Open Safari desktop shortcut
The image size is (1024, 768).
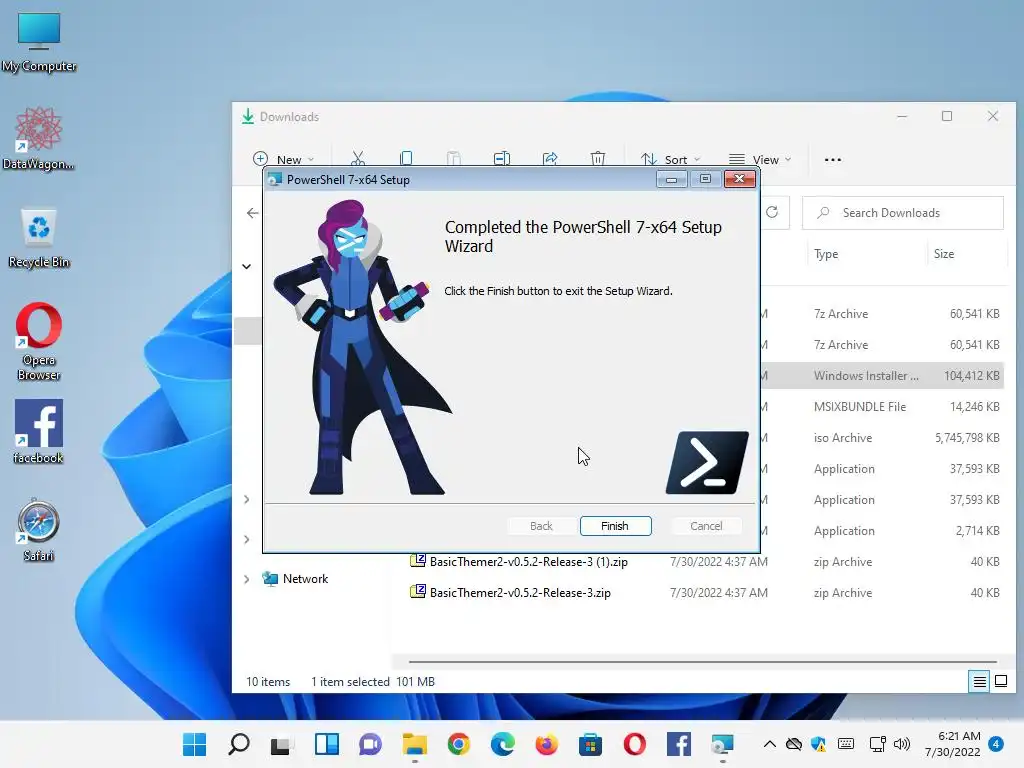[x=39, y=530]
